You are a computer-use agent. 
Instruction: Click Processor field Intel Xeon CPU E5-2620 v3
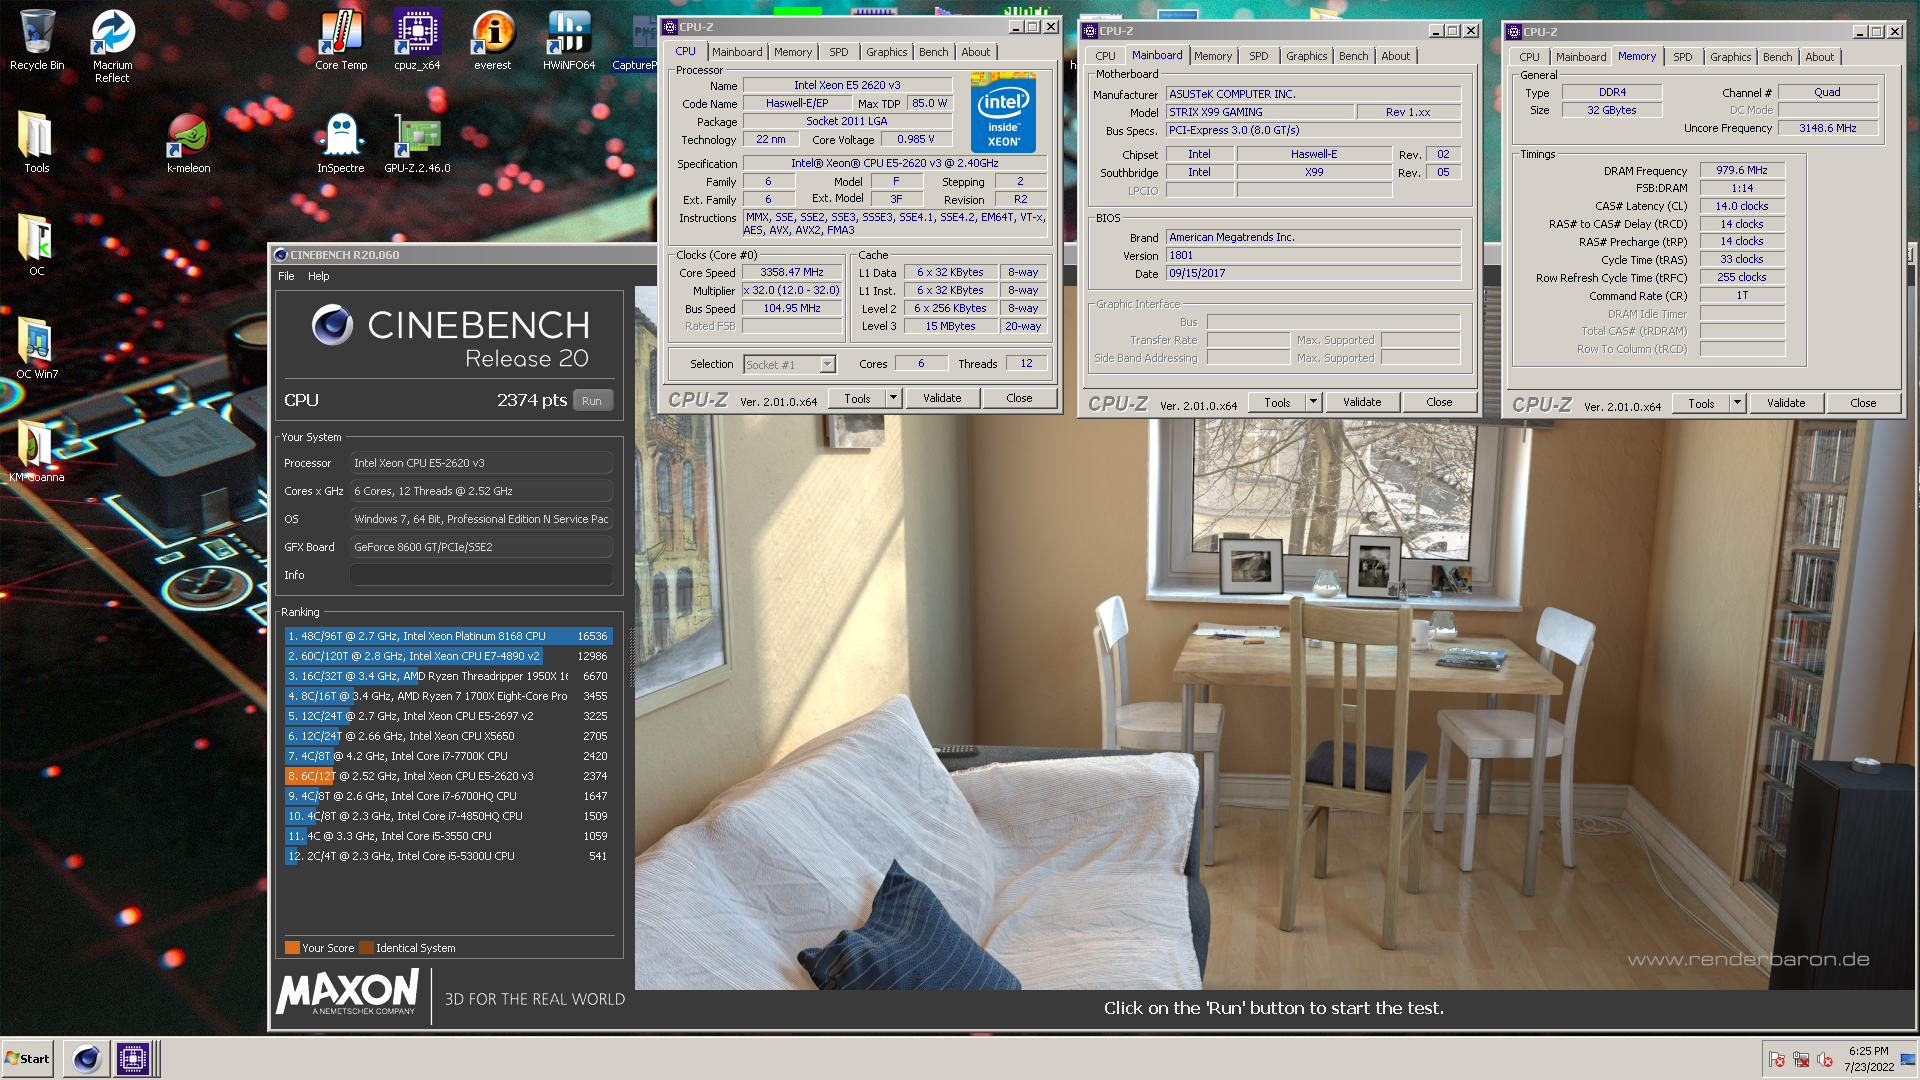coord(481,463)
